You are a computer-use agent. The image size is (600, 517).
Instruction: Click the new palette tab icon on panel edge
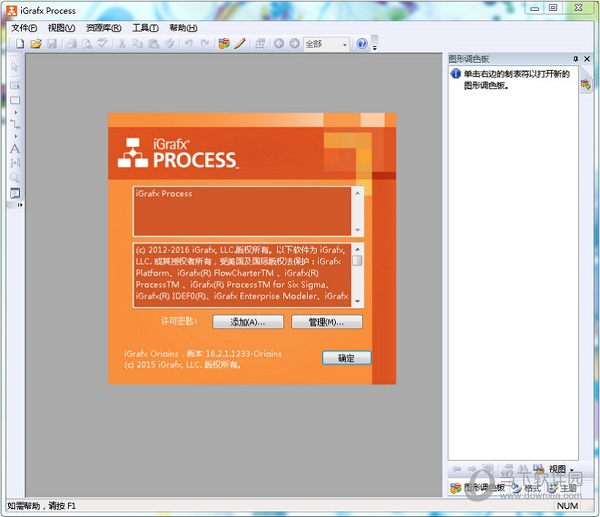[x=585, y=83]
